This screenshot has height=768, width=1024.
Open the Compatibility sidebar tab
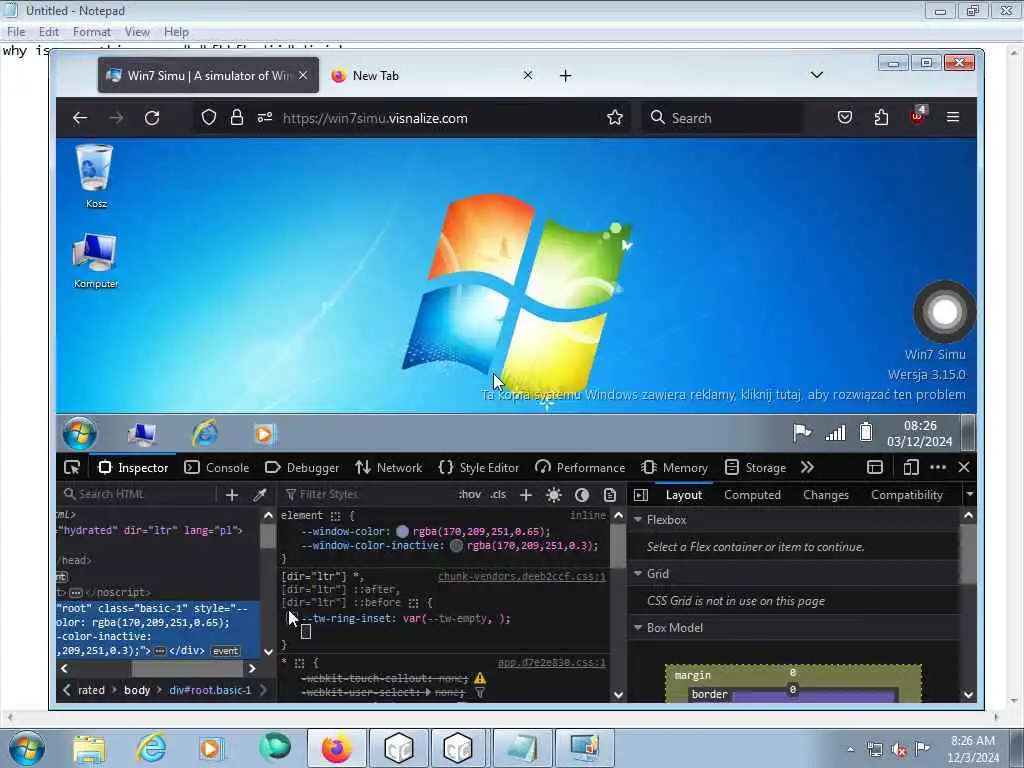click(906, 495)
